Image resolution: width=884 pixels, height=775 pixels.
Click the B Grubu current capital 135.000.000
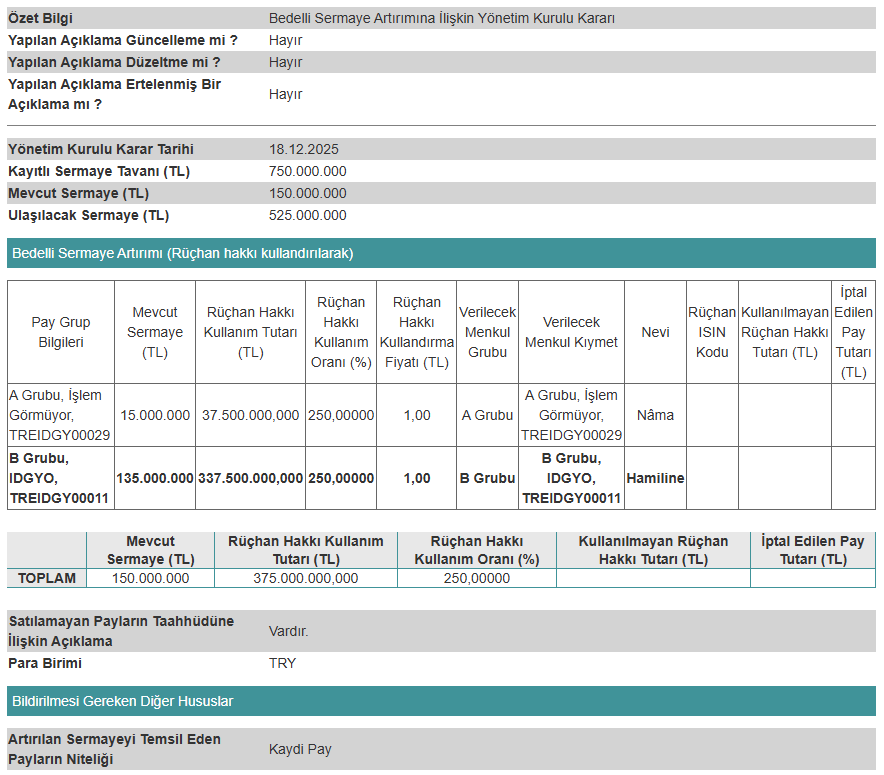coord(155,478)
